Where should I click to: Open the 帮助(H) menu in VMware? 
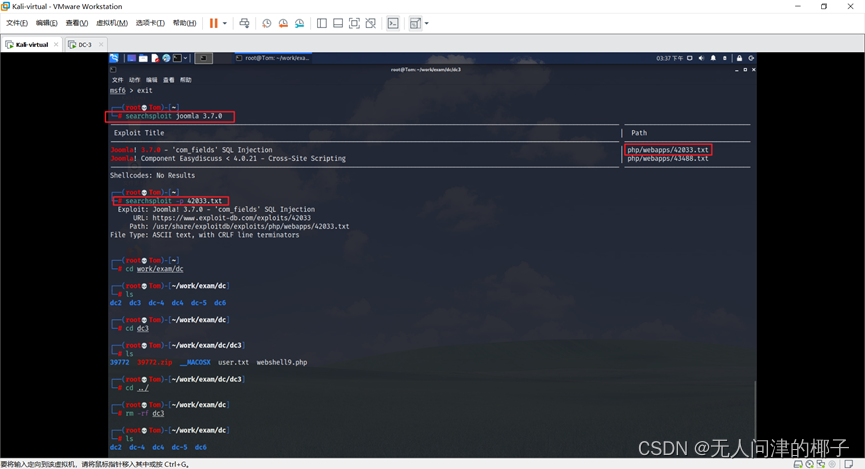click(x=184, y=23)
